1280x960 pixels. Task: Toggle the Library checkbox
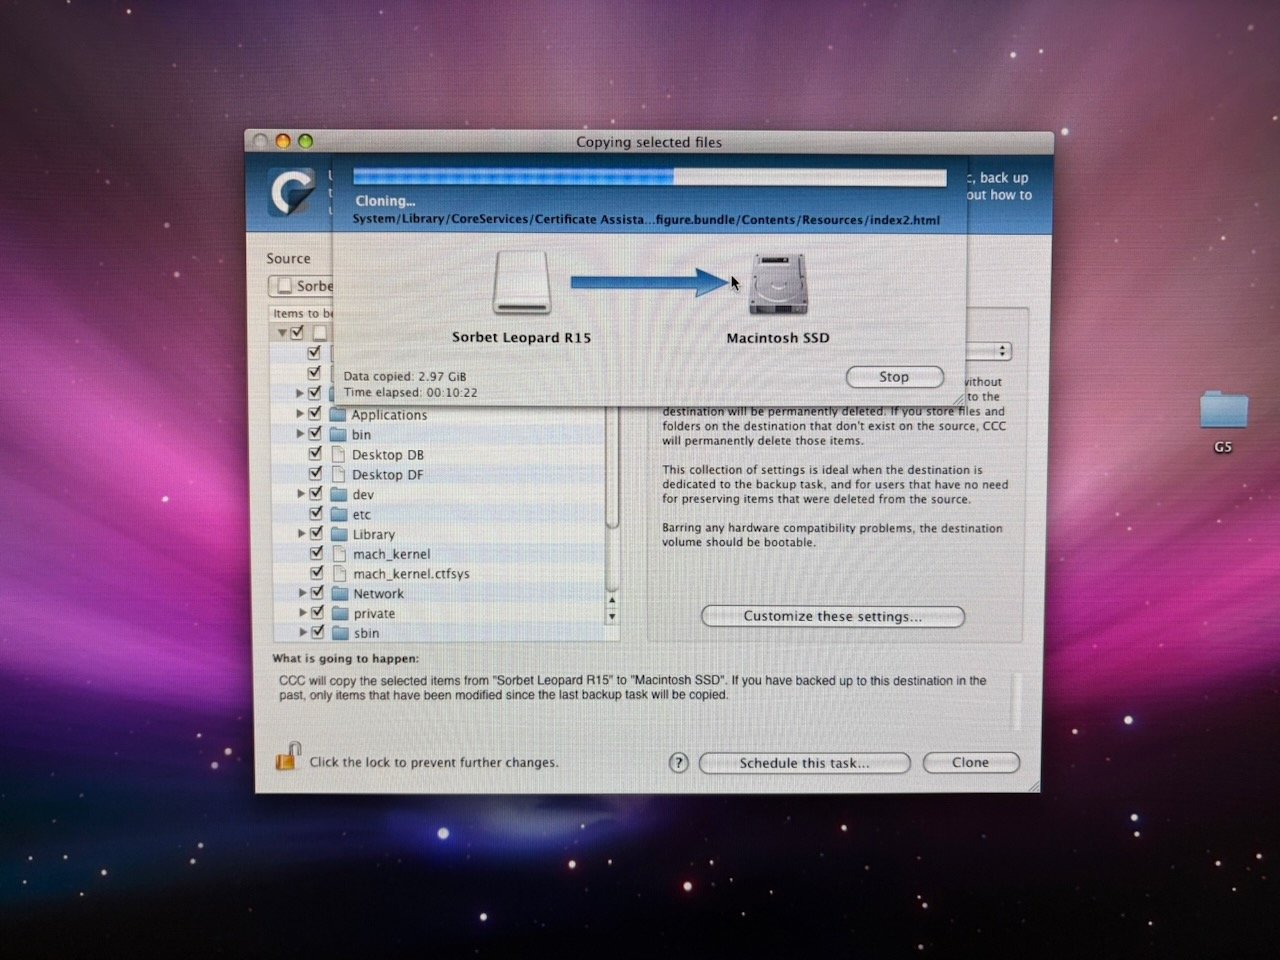click(316, 533)
